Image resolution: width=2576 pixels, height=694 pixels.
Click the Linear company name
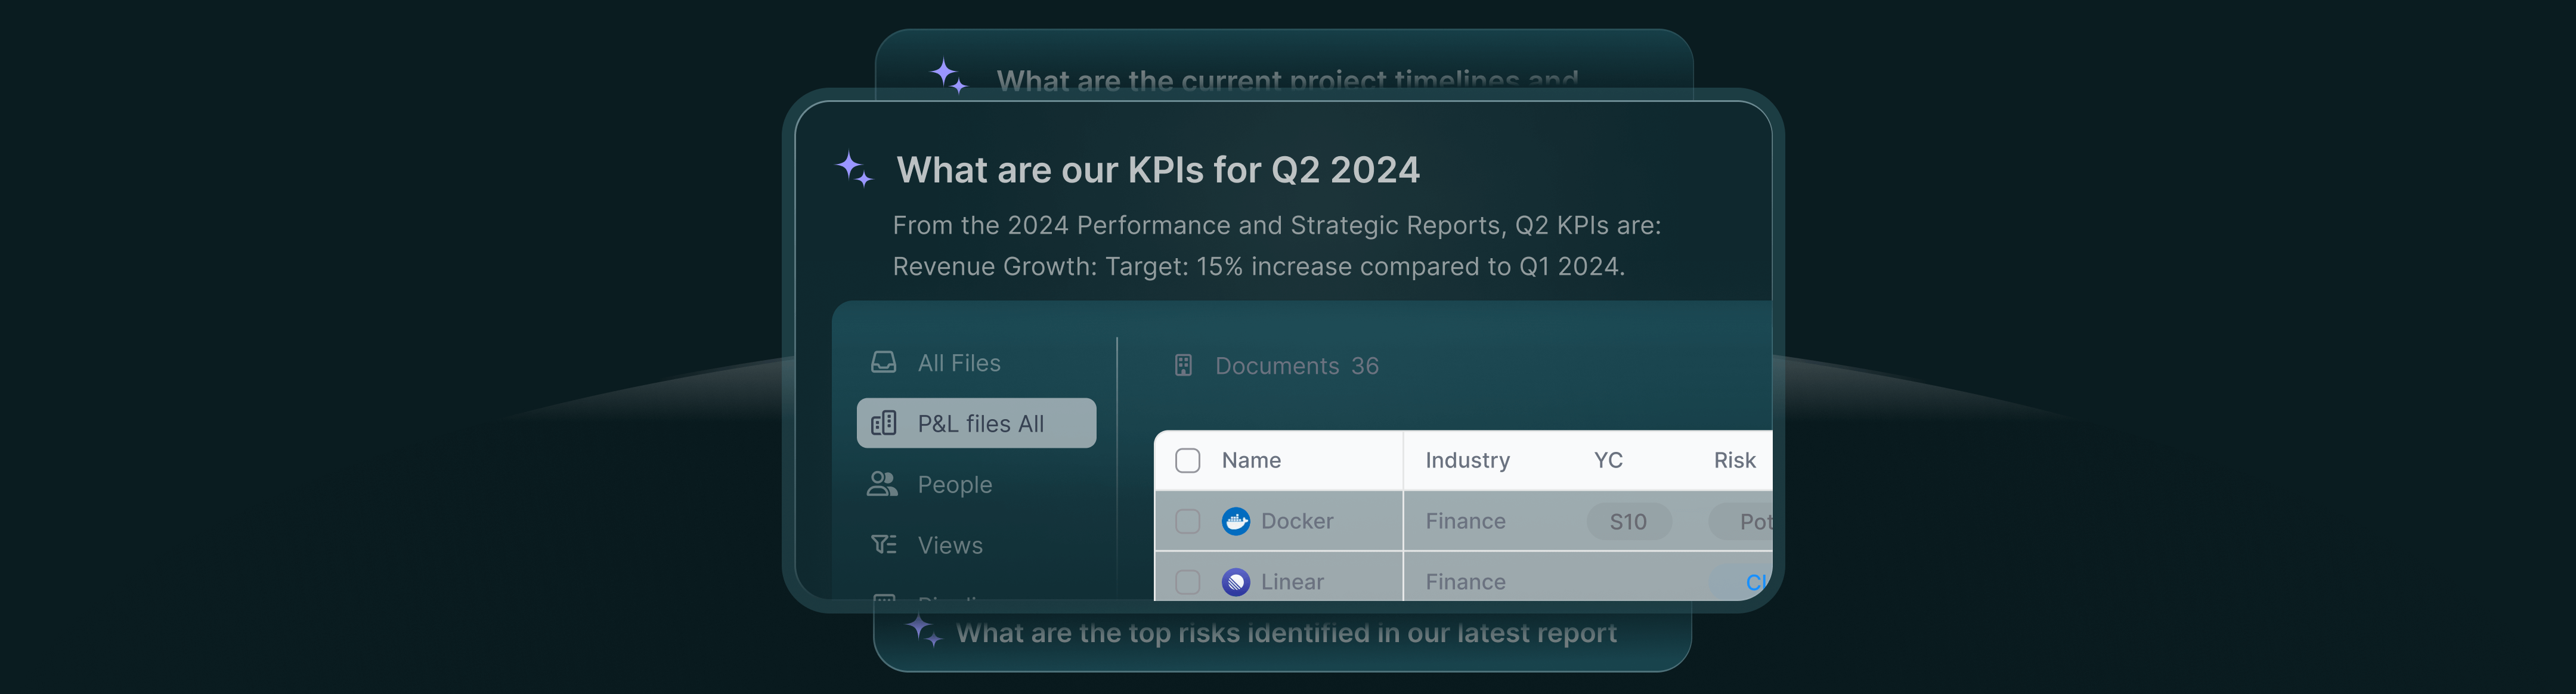tap(1292, 582)
